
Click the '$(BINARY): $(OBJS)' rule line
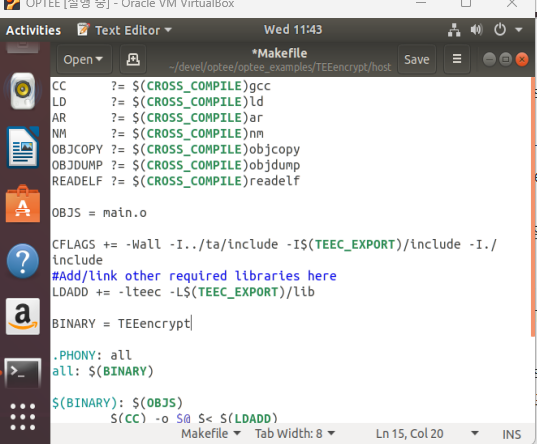(x=117, y=403)
